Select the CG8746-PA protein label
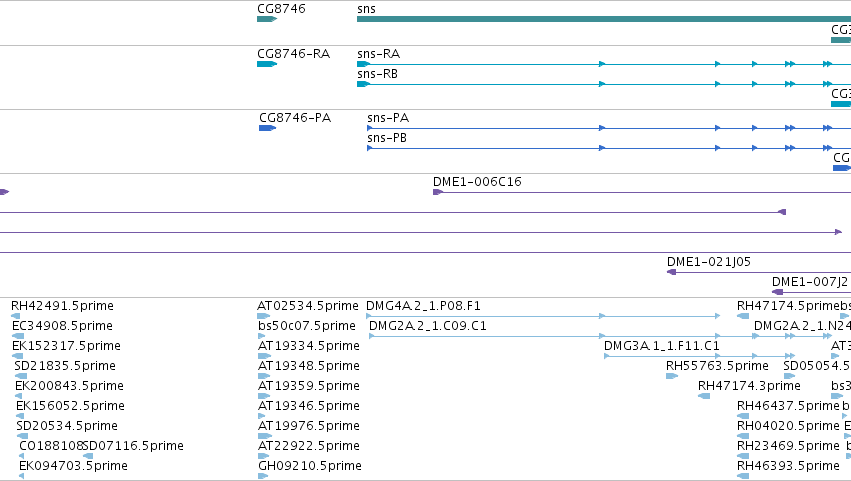Image resolution: width=851 pixels, height=481 pixels. [295, 118]
